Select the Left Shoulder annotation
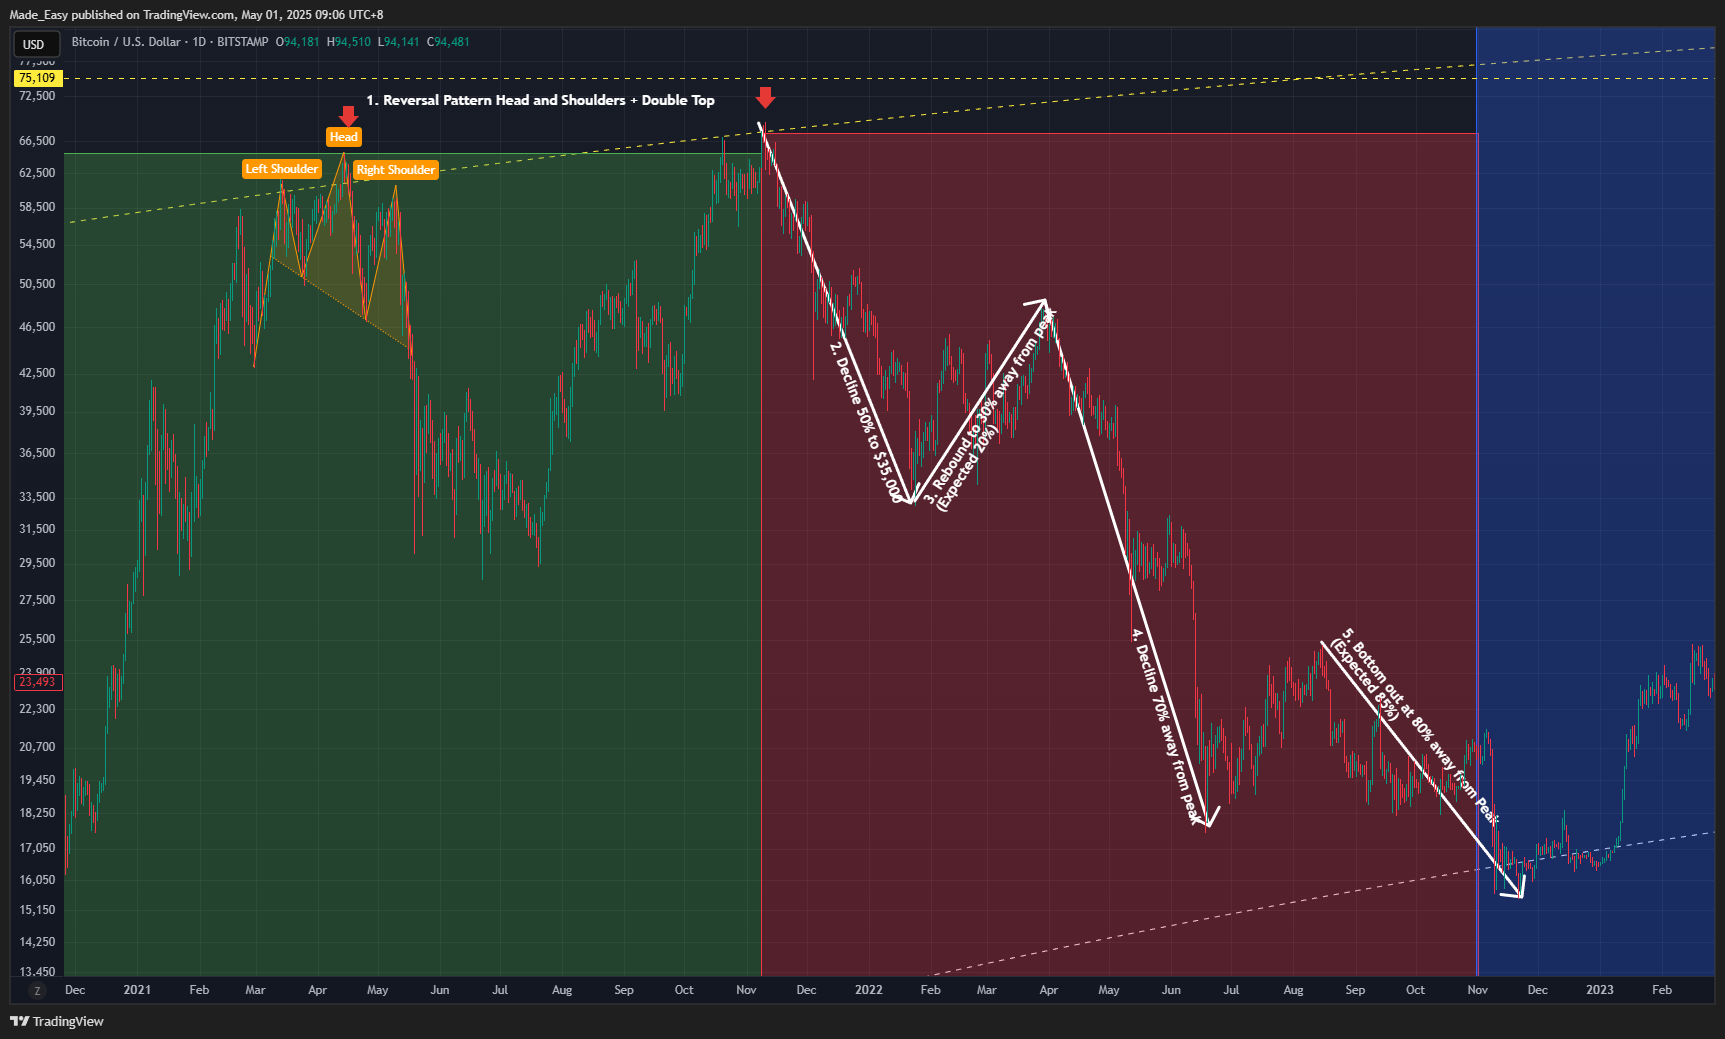The width and height of the screenshot is (1725, 1039). [x=281, y=169]
